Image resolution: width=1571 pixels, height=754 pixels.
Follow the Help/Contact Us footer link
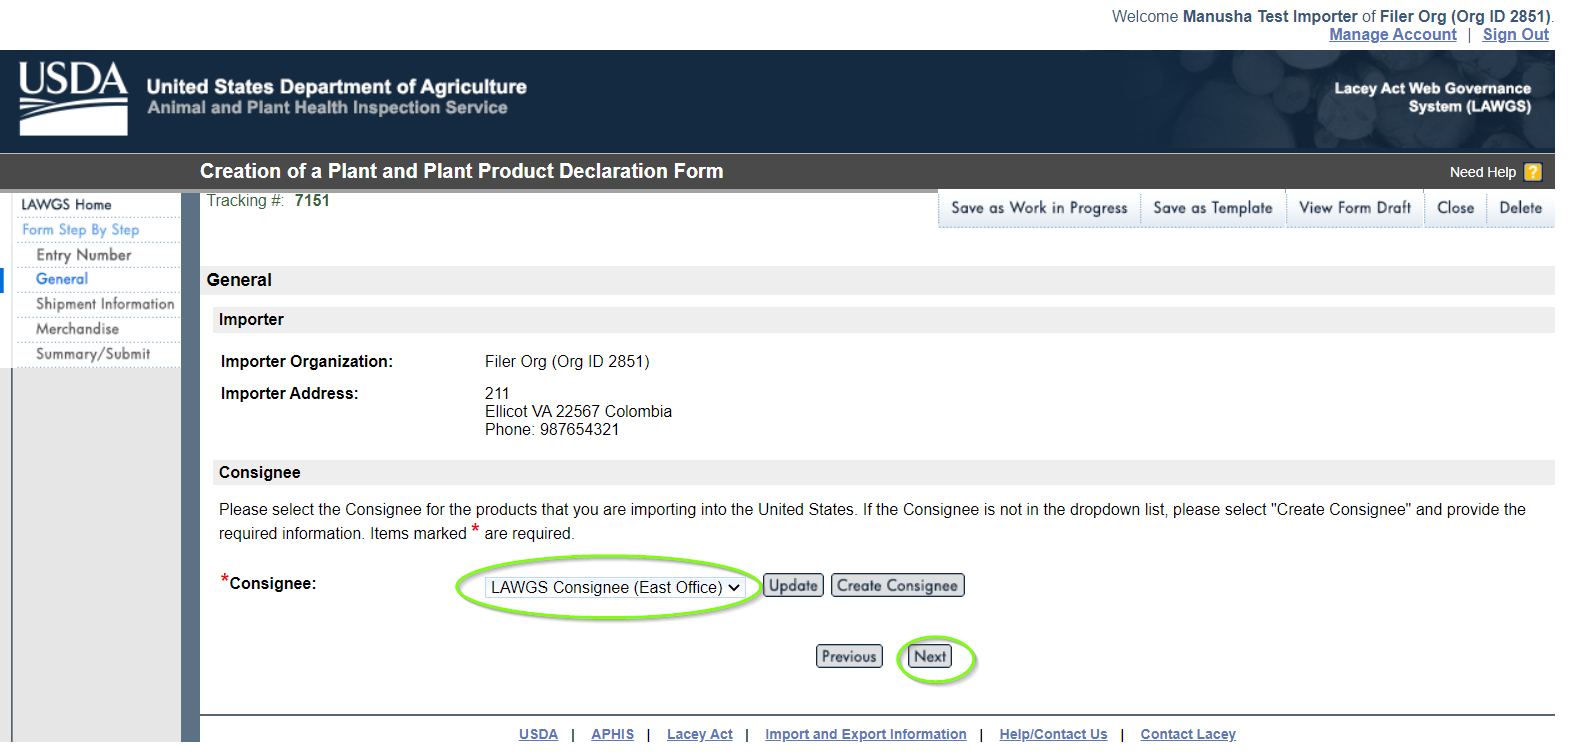(1053, 734)
